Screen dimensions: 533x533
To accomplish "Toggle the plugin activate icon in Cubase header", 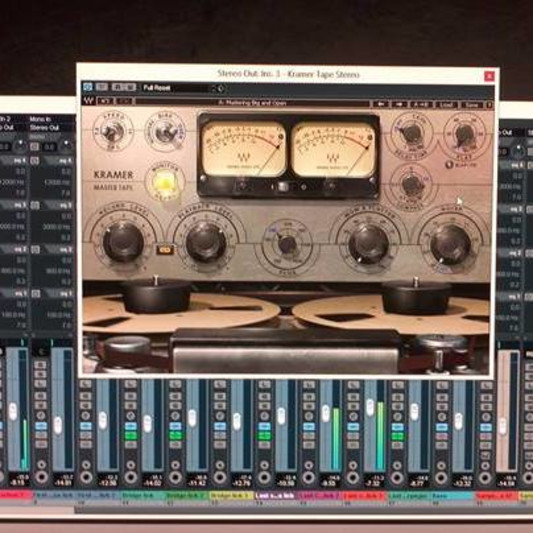I will [x=88, y=87].
